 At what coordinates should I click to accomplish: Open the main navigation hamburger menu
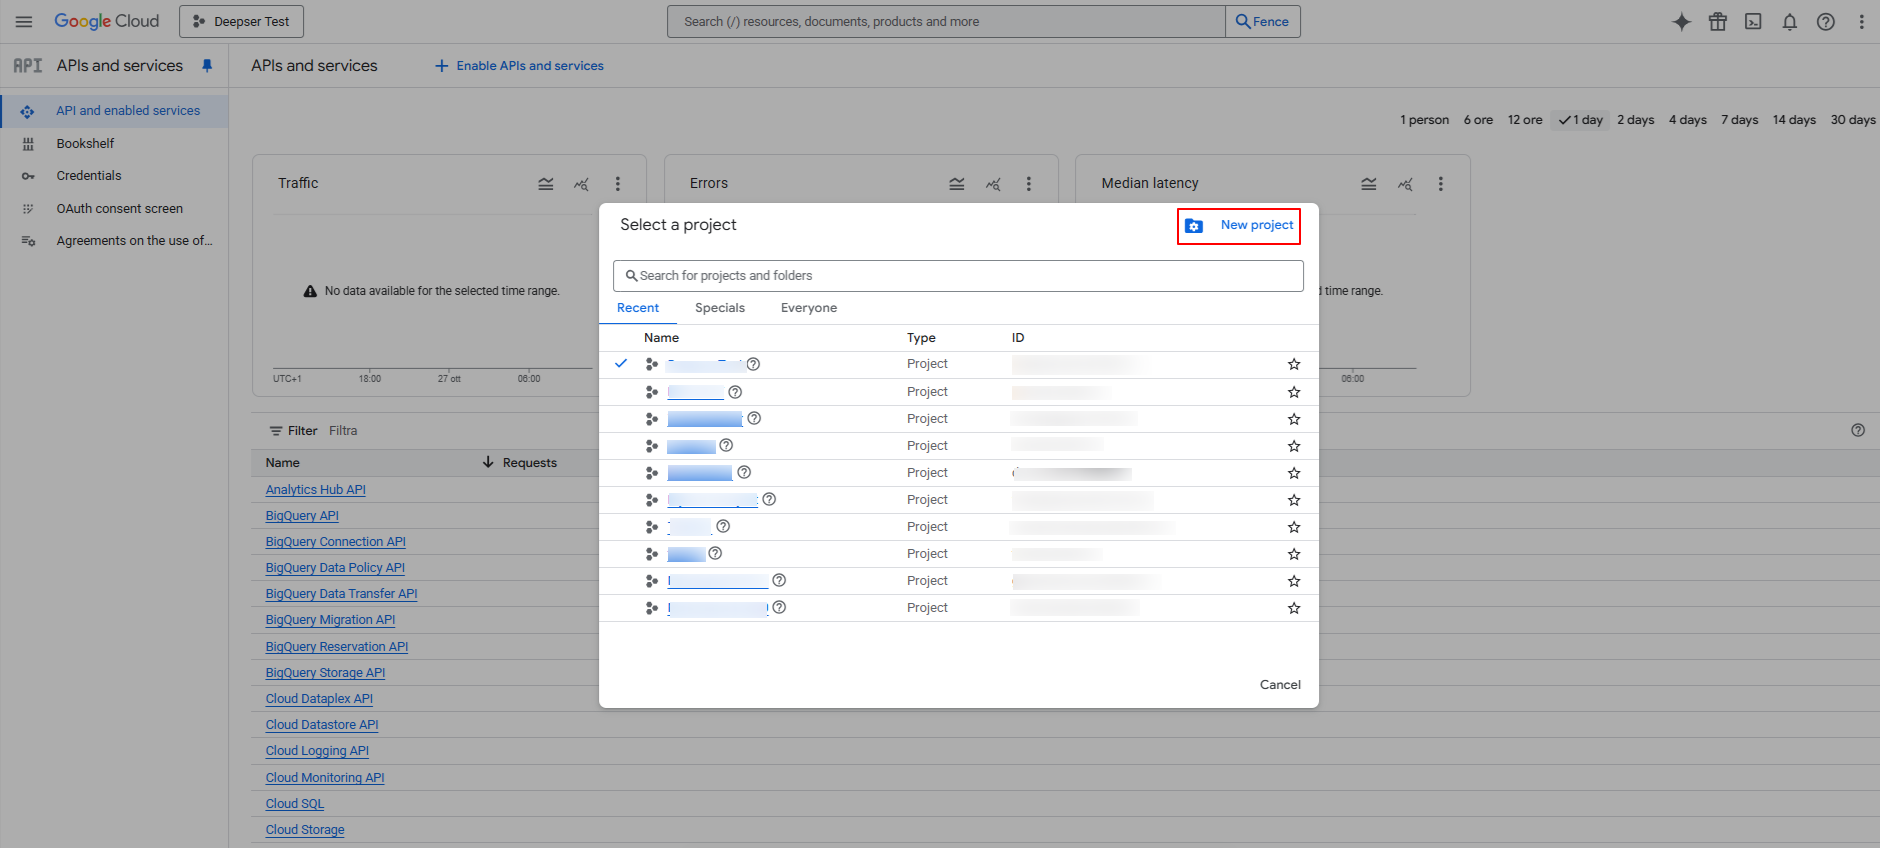point(24,22)
